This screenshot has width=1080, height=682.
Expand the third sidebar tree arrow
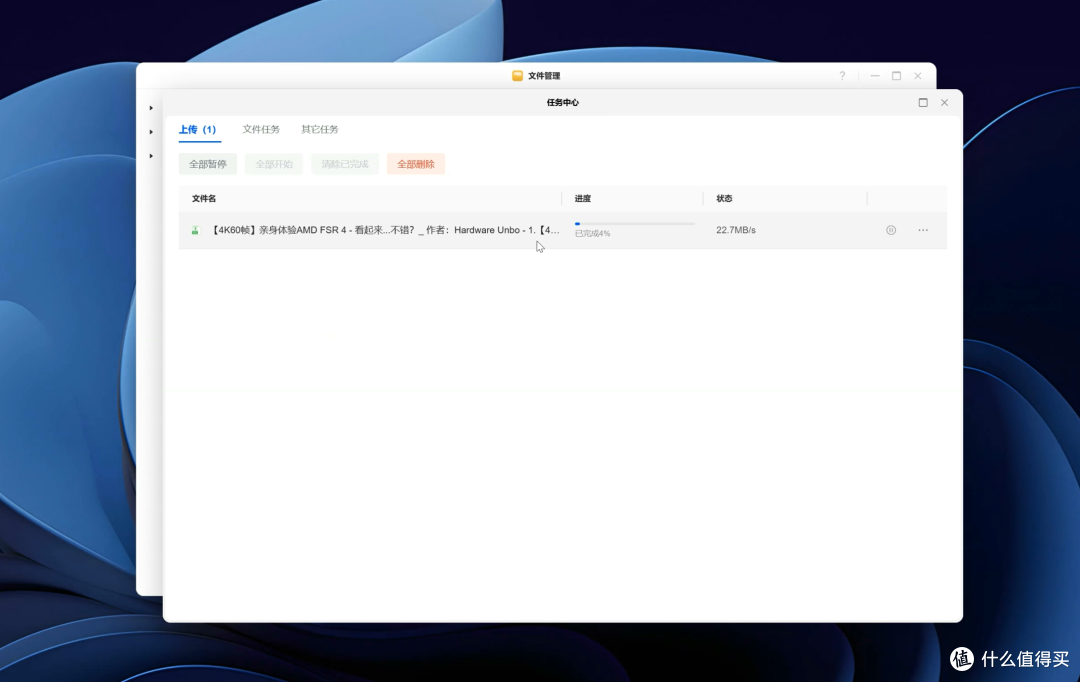151,156
